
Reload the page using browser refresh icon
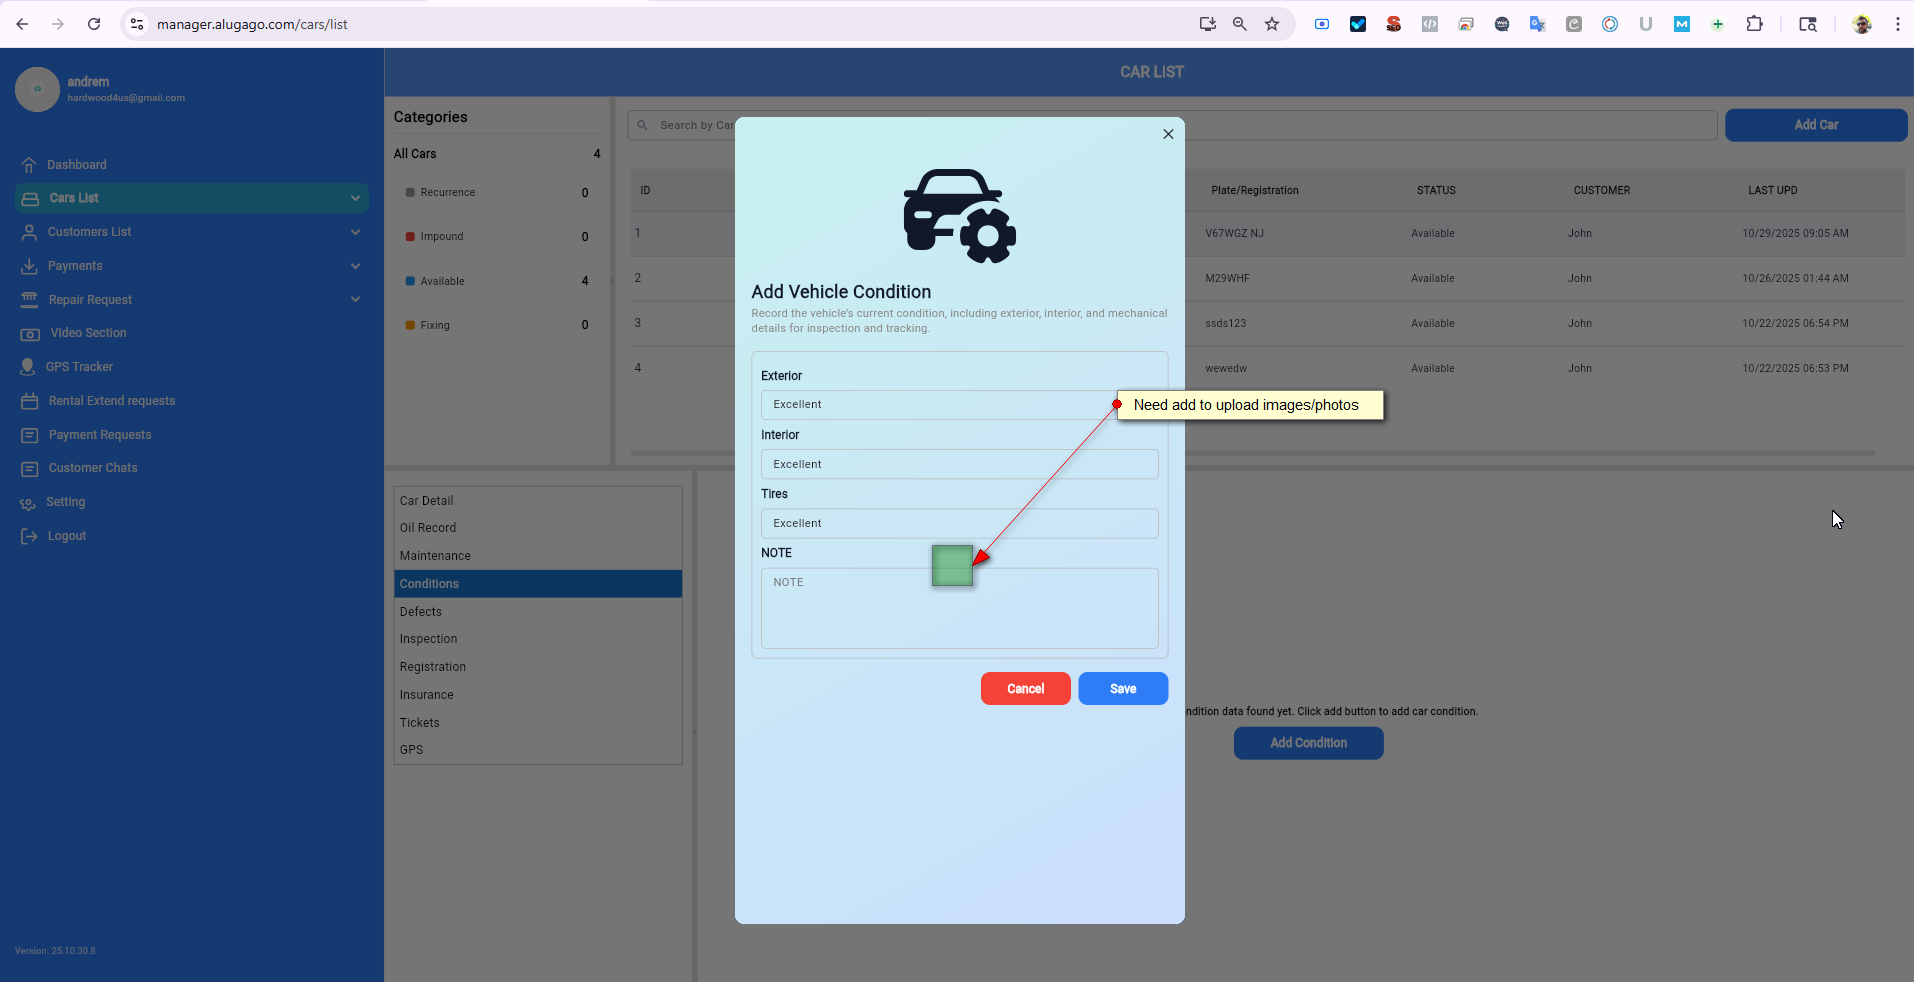click(94, 24)
